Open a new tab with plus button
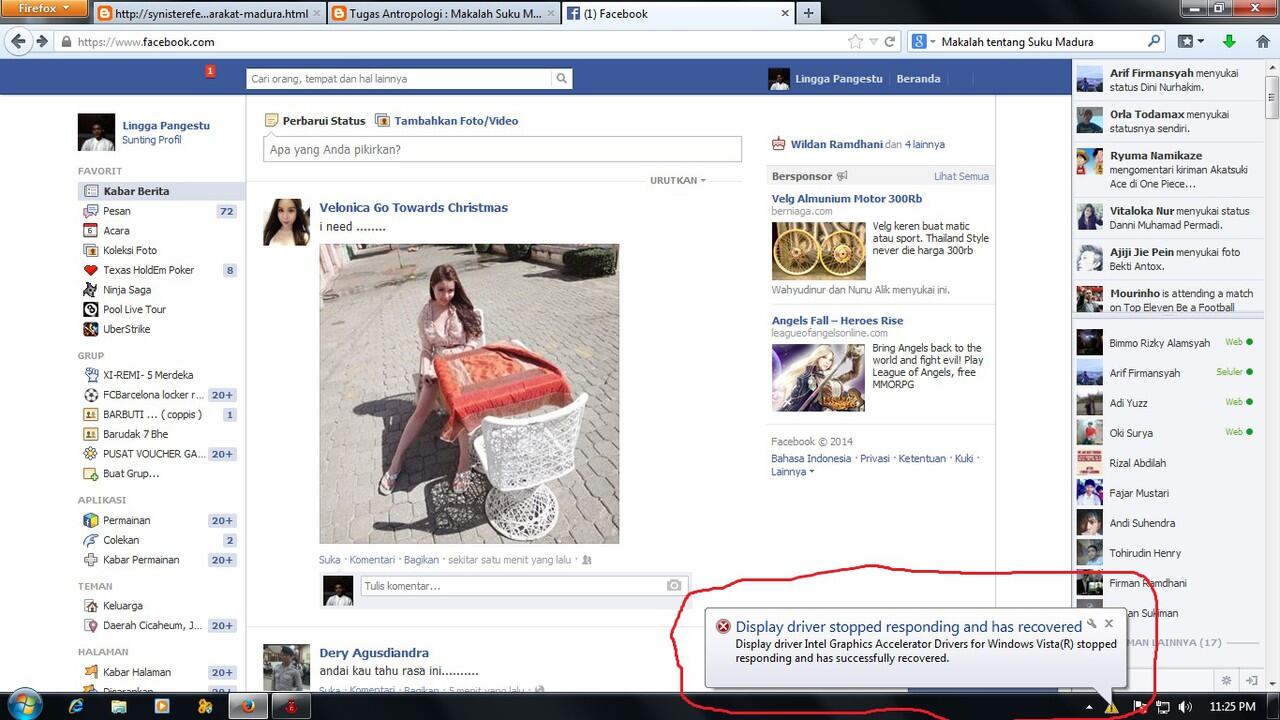The width and height of the screenshot is (1280, 720). (808, 13)
